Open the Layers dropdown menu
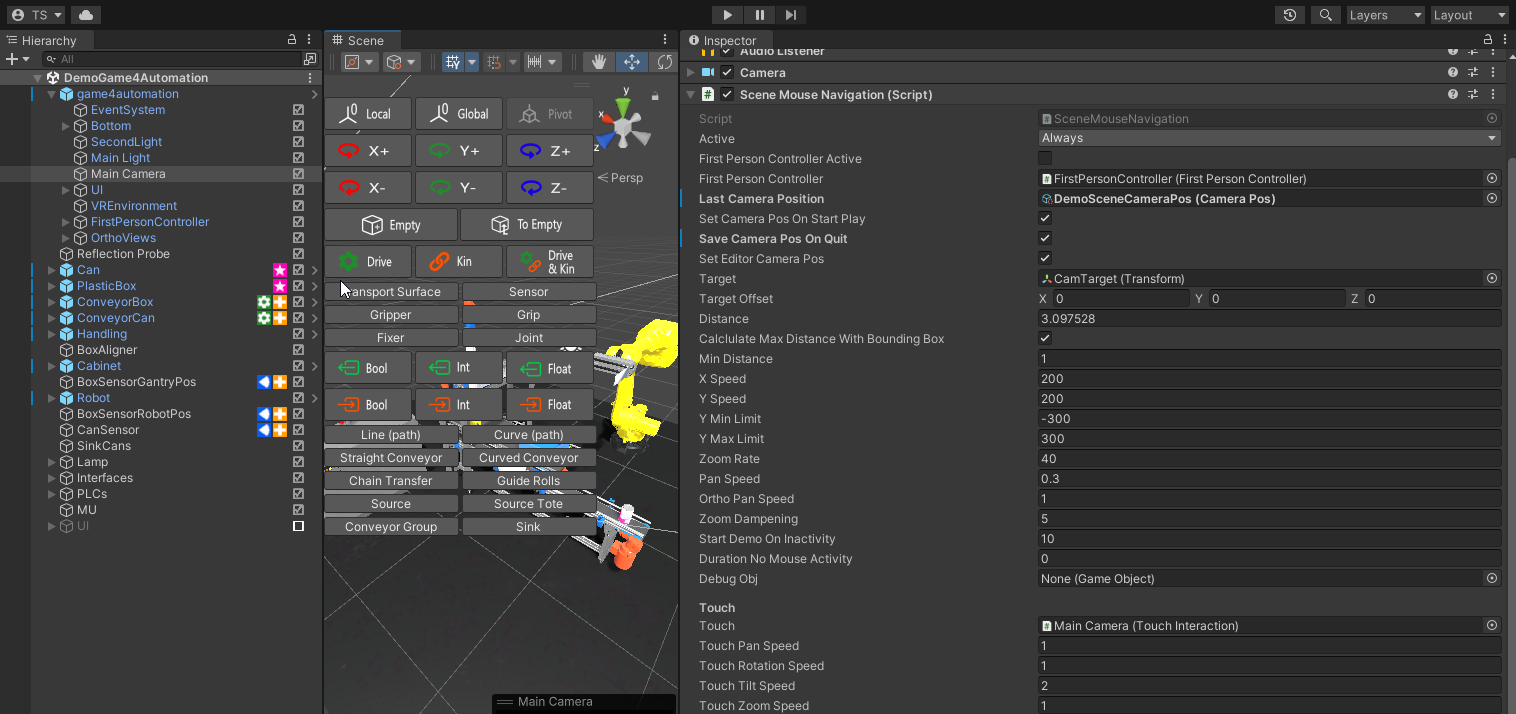 (x=1384, y=15)
